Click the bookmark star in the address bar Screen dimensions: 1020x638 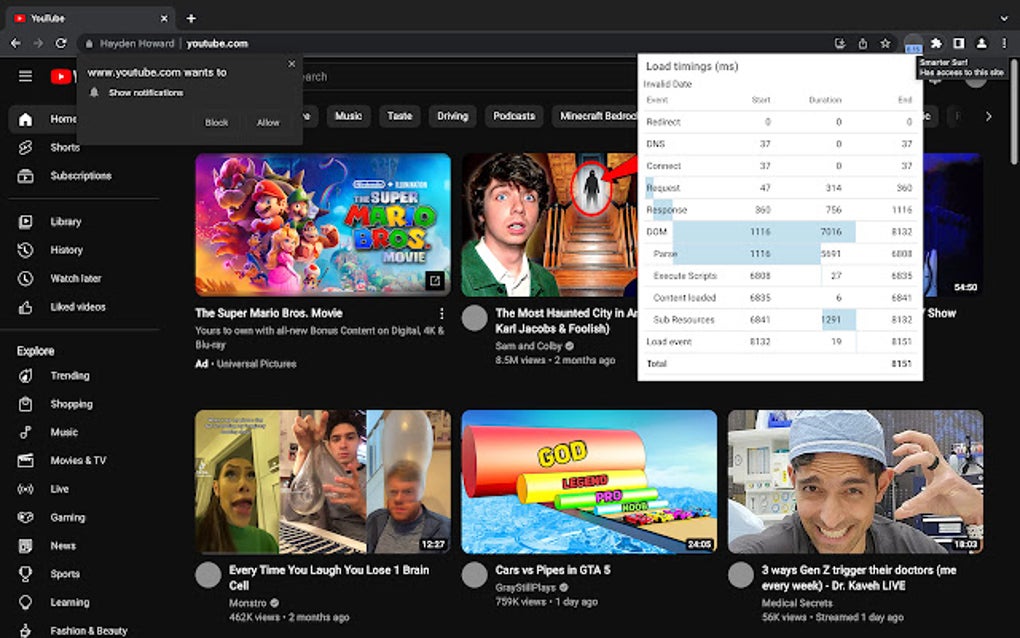point(884,43)
